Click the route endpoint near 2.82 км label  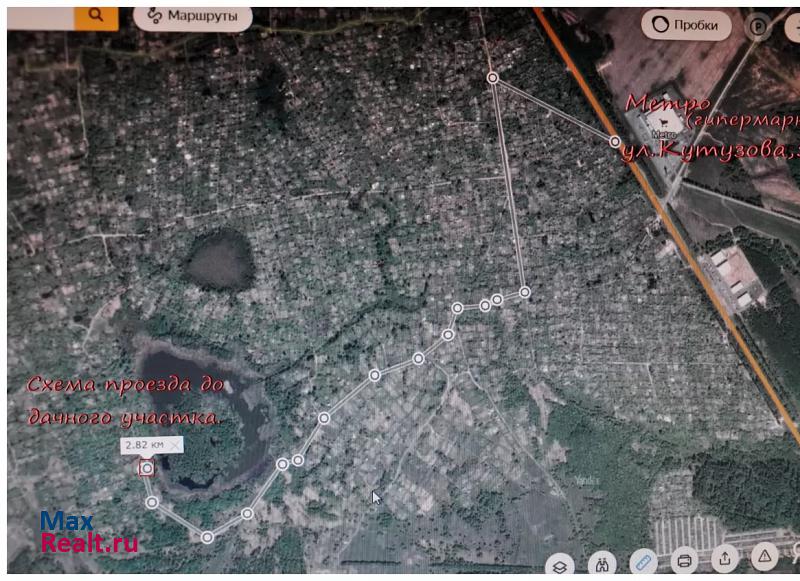pos(147,467)
